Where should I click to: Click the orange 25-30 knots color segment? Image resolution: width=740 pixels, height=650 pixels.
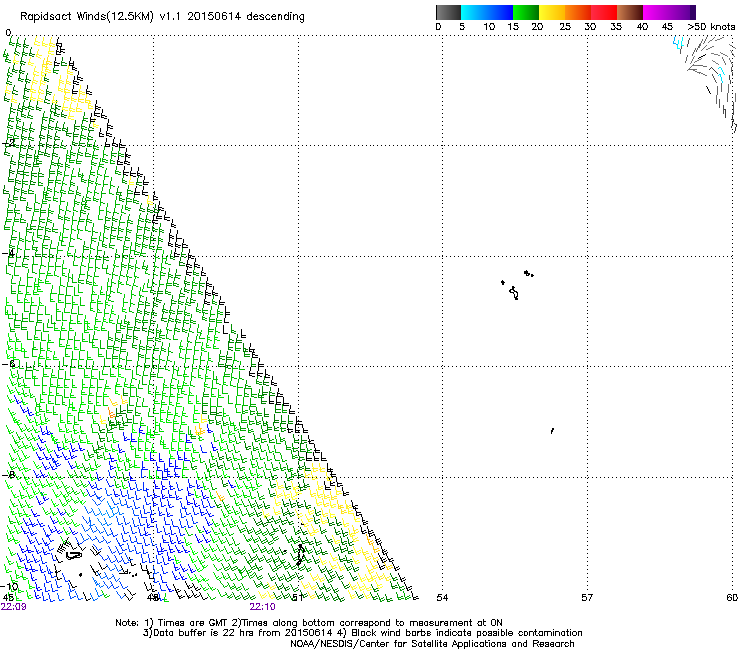tap(578, 12)
